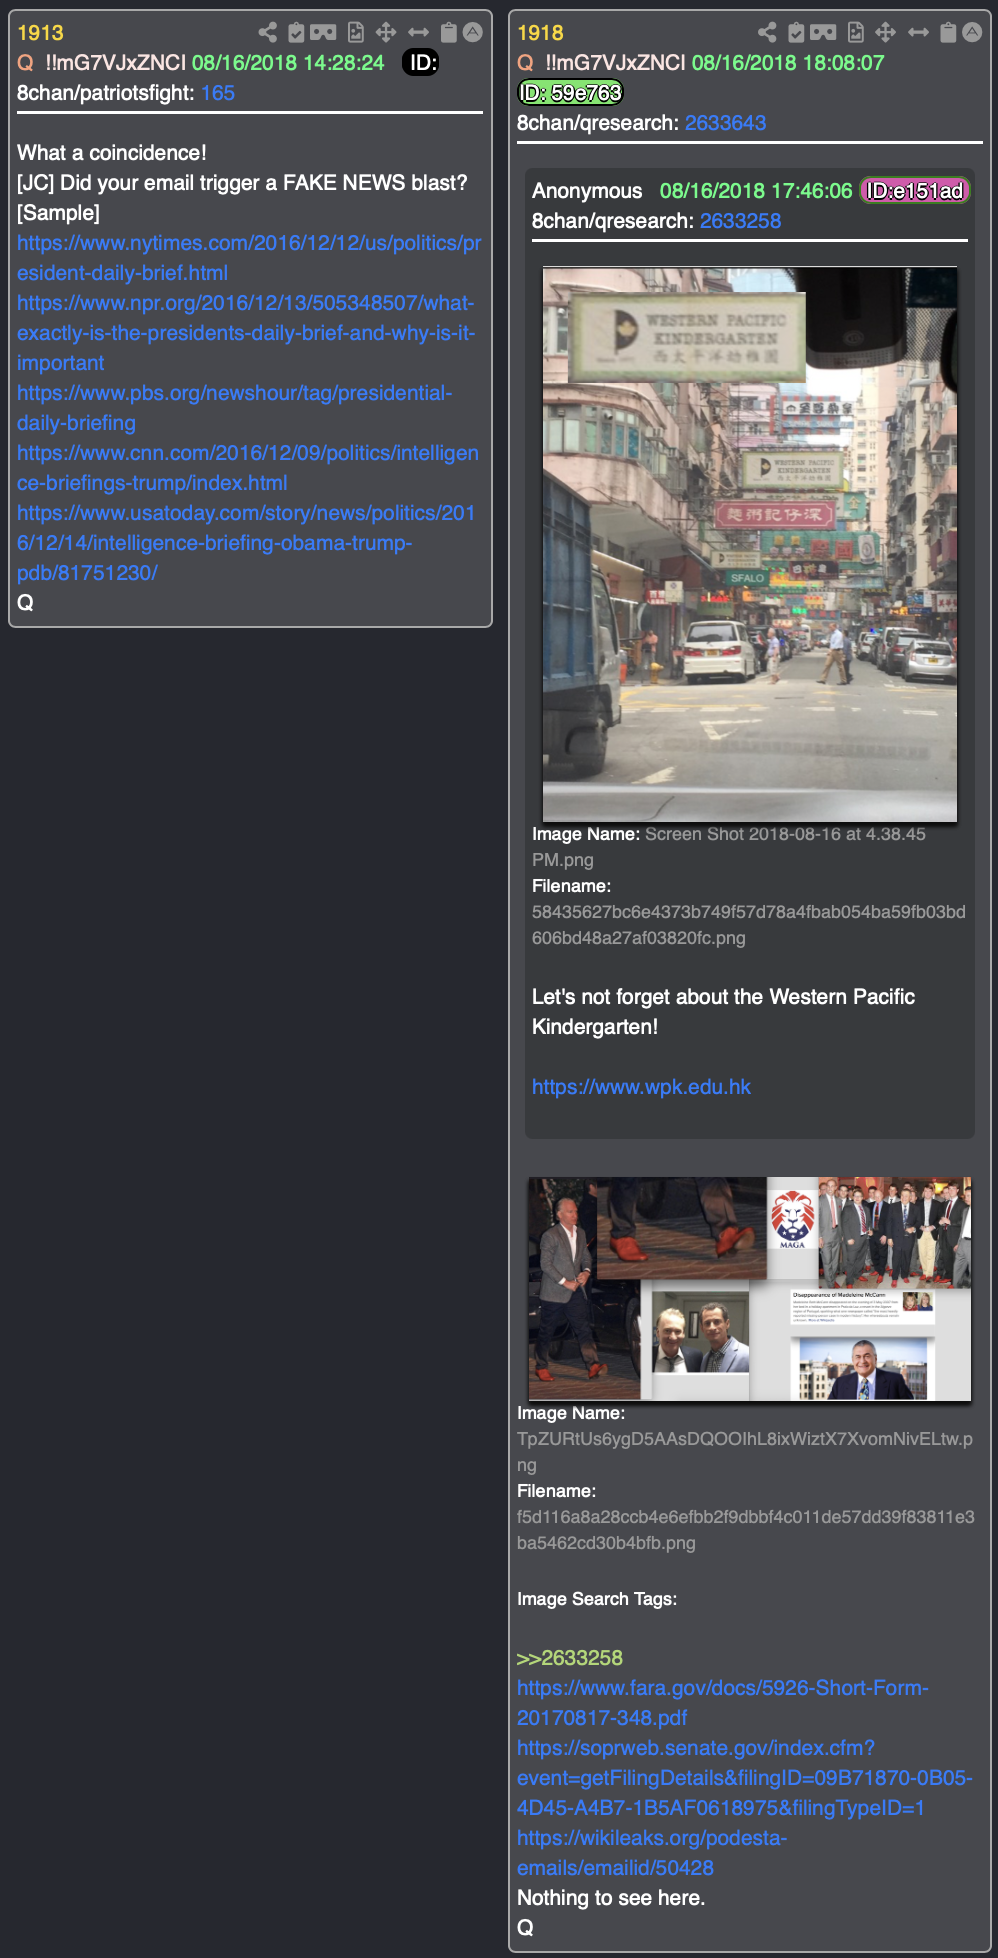Click the clipboard-check icon on post 1918

click(796, 32)
